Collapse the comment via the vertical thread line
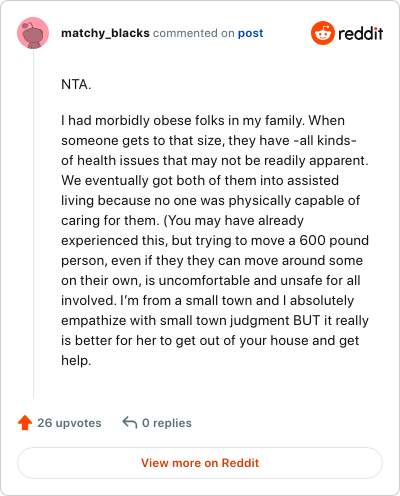 33,224
